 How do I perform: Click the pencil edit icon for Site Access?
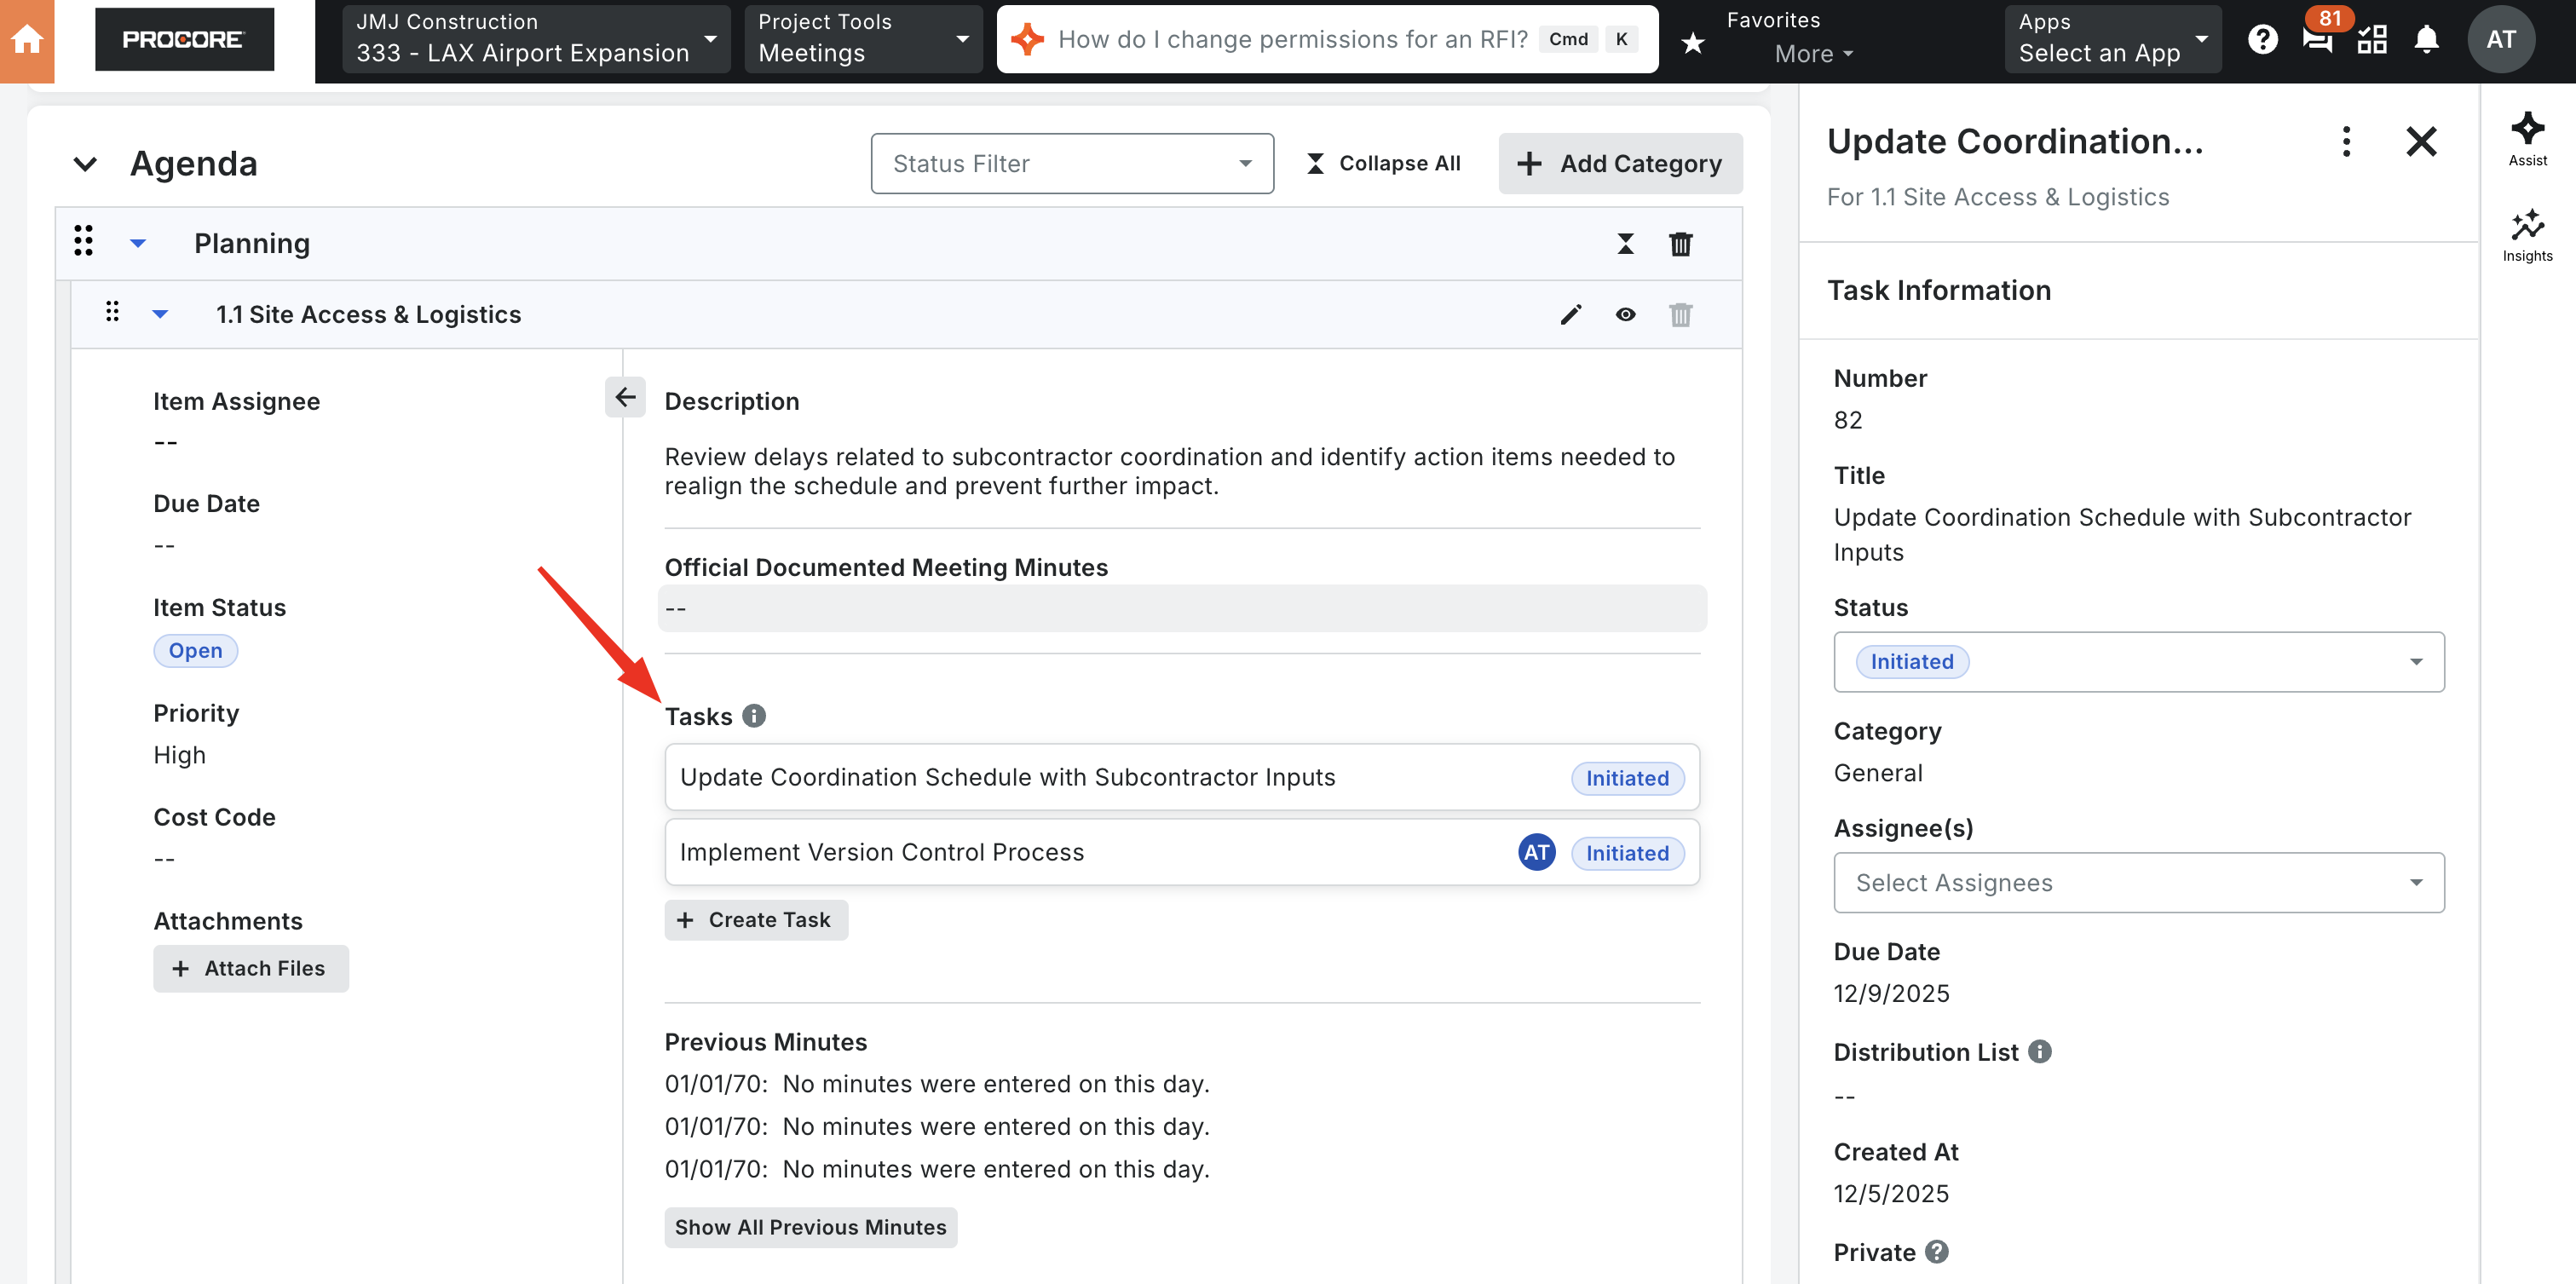point(1570,315)
